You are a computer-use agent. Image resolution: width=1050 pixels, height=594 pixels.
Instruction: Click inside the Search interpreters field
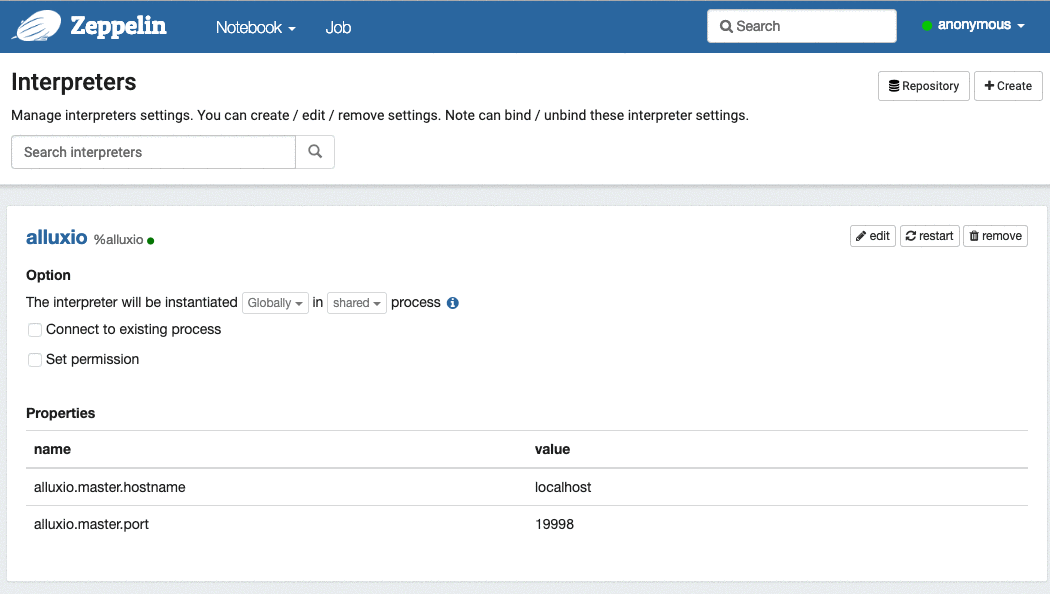coord(150,152)
